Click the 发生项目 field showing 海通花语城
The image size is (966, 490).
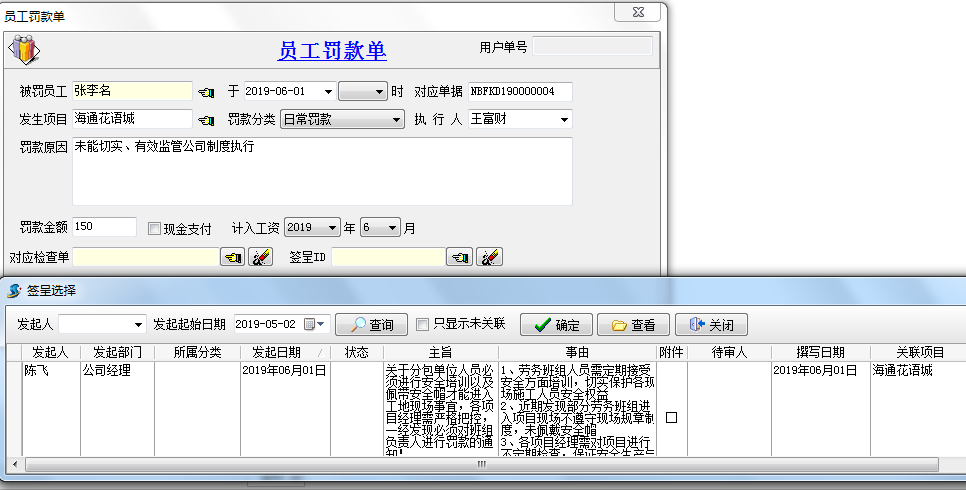pos(132,119)
